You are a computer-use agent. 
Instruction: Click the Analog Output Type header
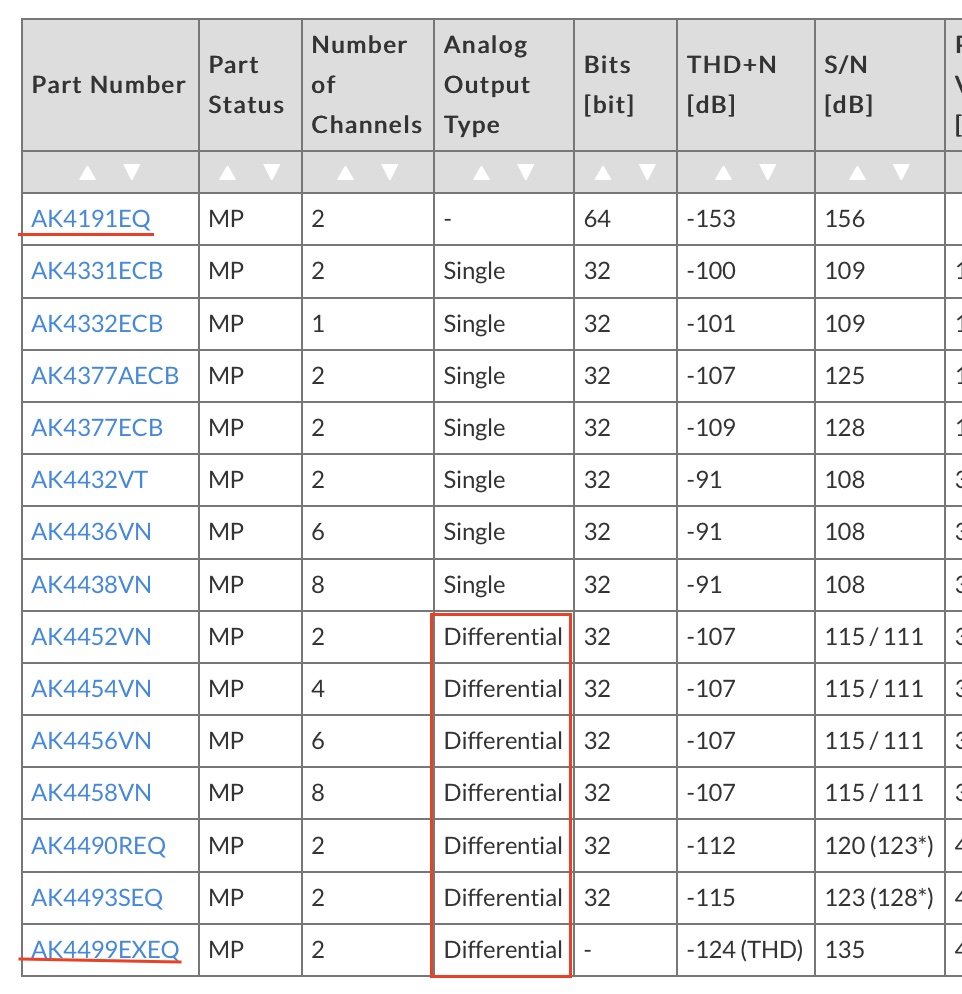485,85
